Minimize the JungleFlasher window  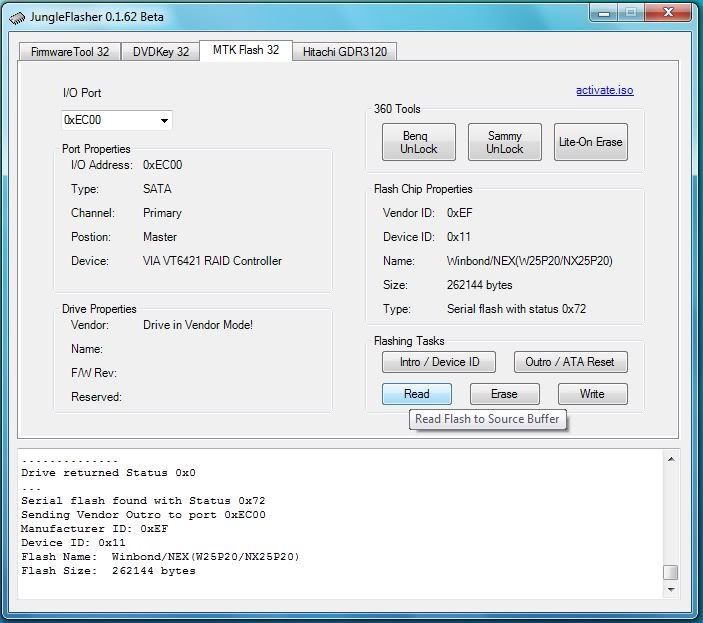[x=604, y=13]
